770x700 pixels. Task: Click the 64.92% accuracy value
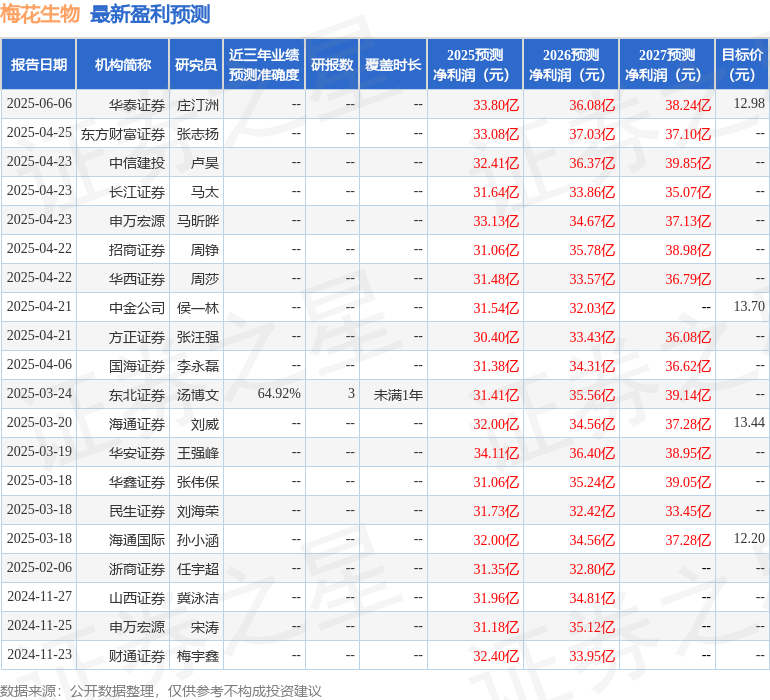[x=279, y=394]
